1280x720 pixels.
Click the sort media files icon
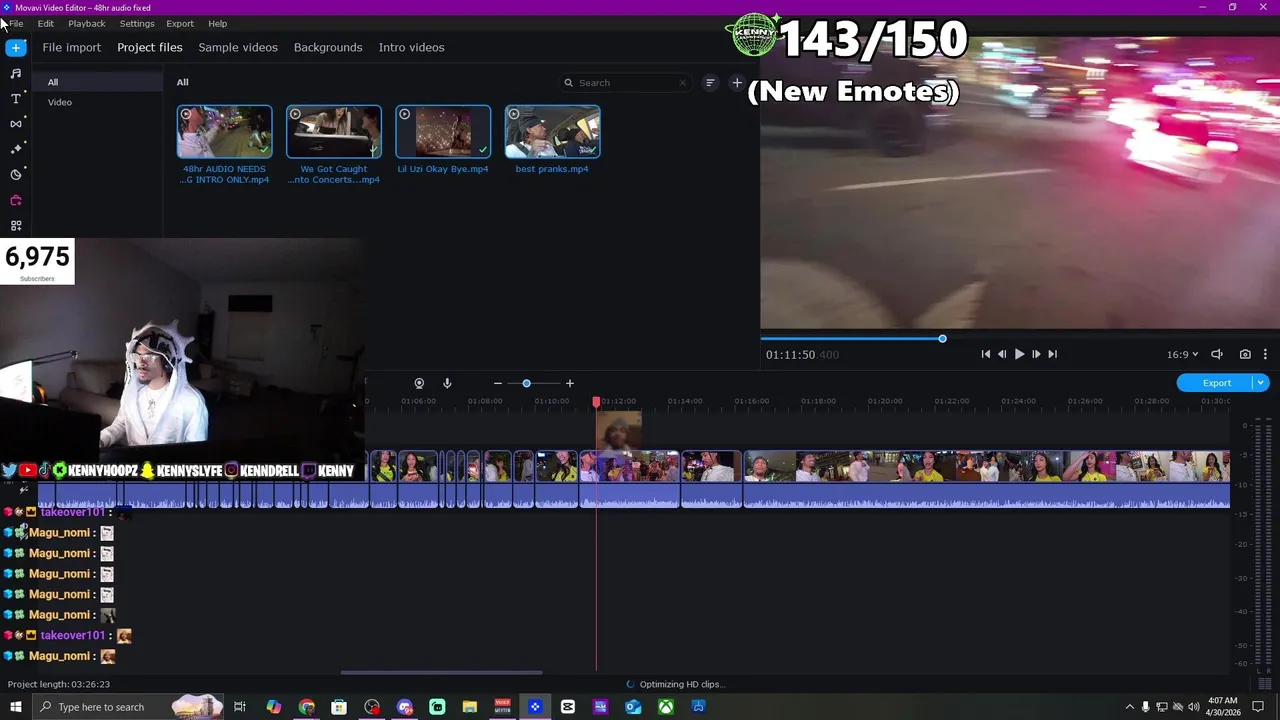coord(710,83)
